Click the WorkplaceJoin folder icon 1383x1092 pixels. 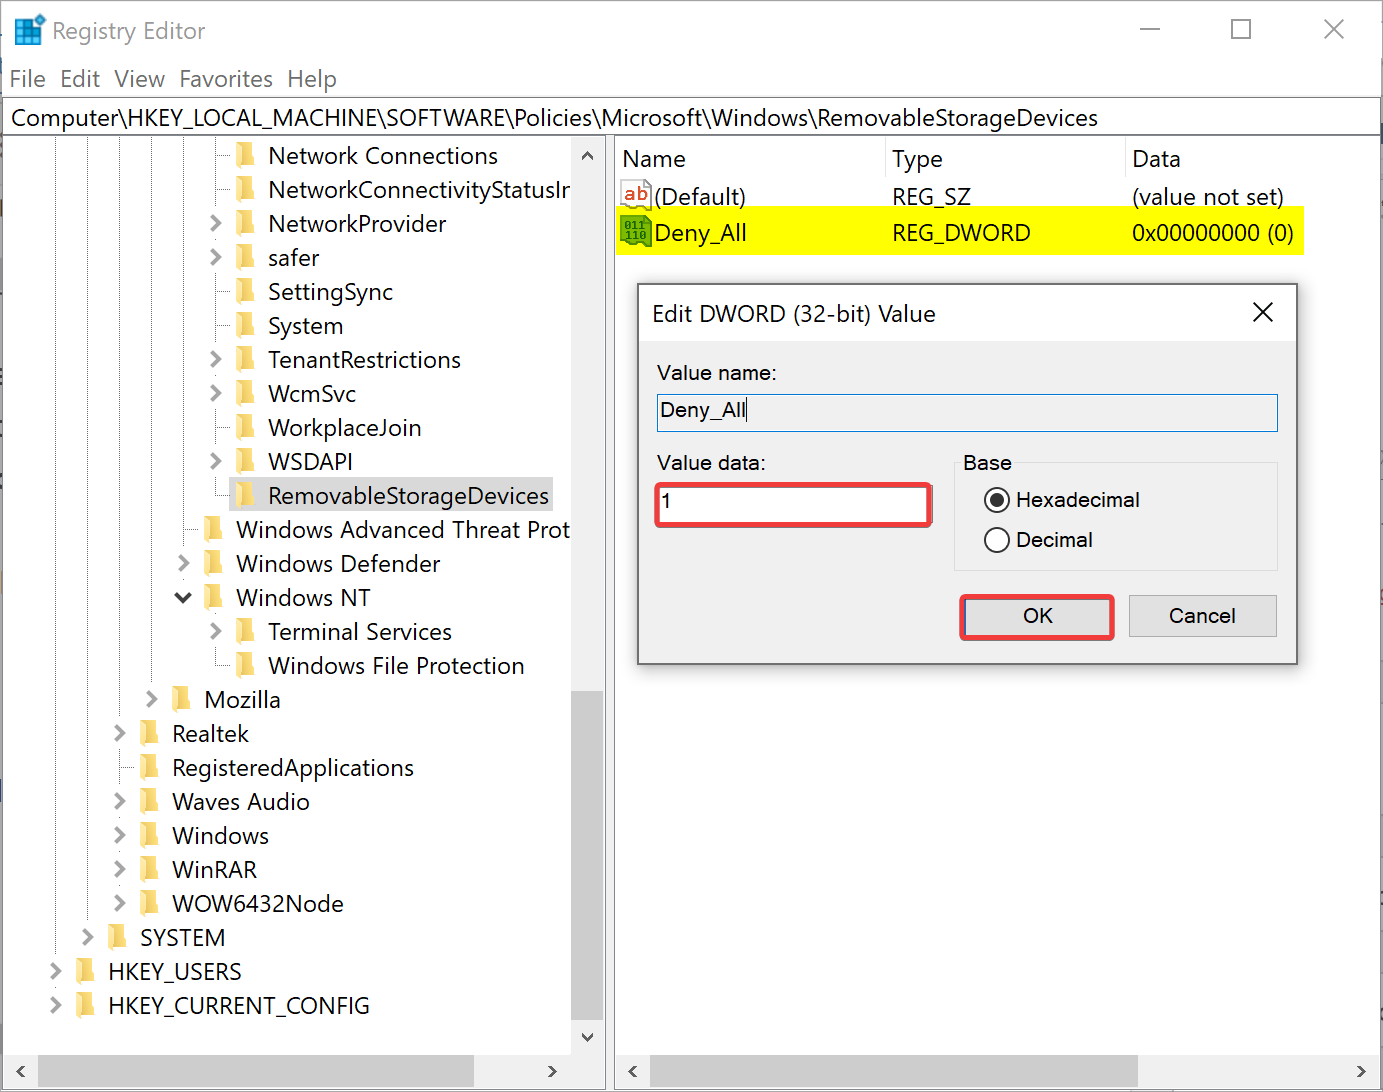pyautogui.click(x=245, y=427)
